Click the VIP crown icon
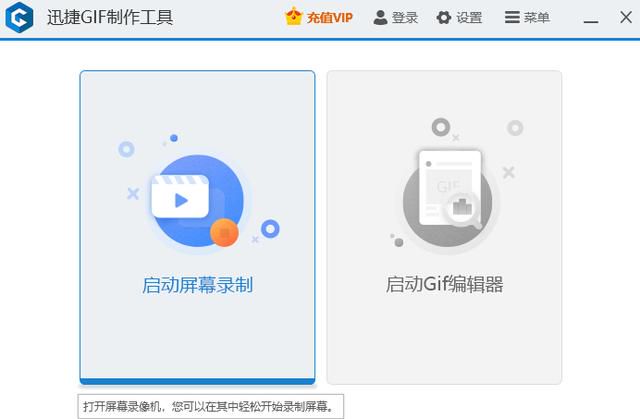This screenshot has height=419, width=640. pyautogui.click(x=293, y=17)
